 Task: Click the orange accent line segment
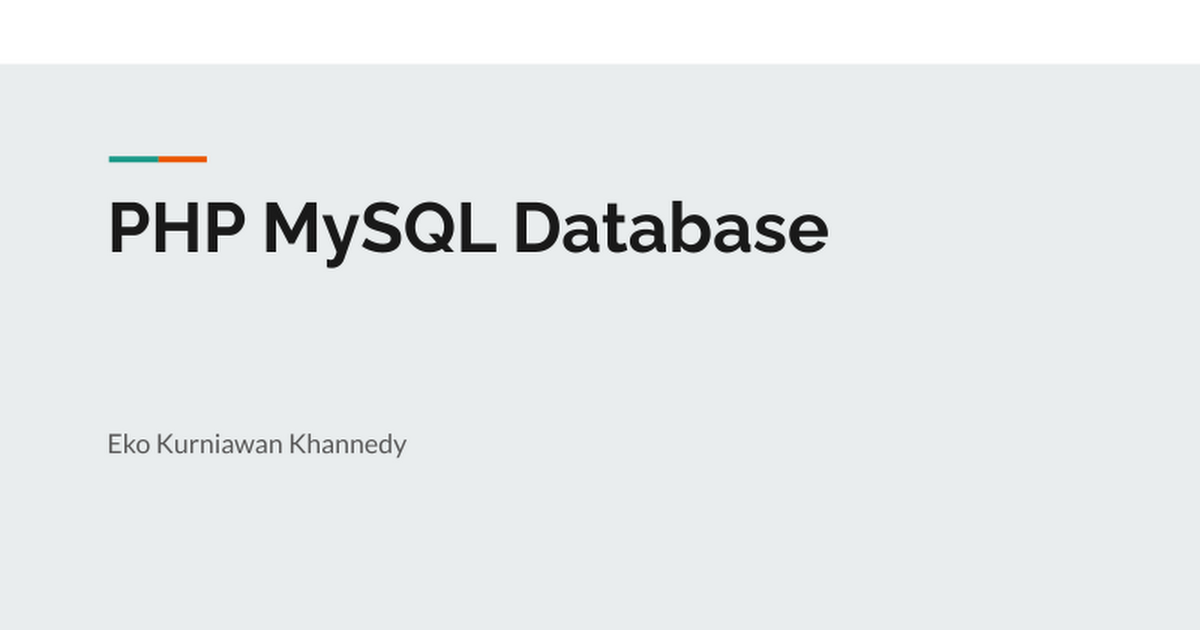(182, 159)
